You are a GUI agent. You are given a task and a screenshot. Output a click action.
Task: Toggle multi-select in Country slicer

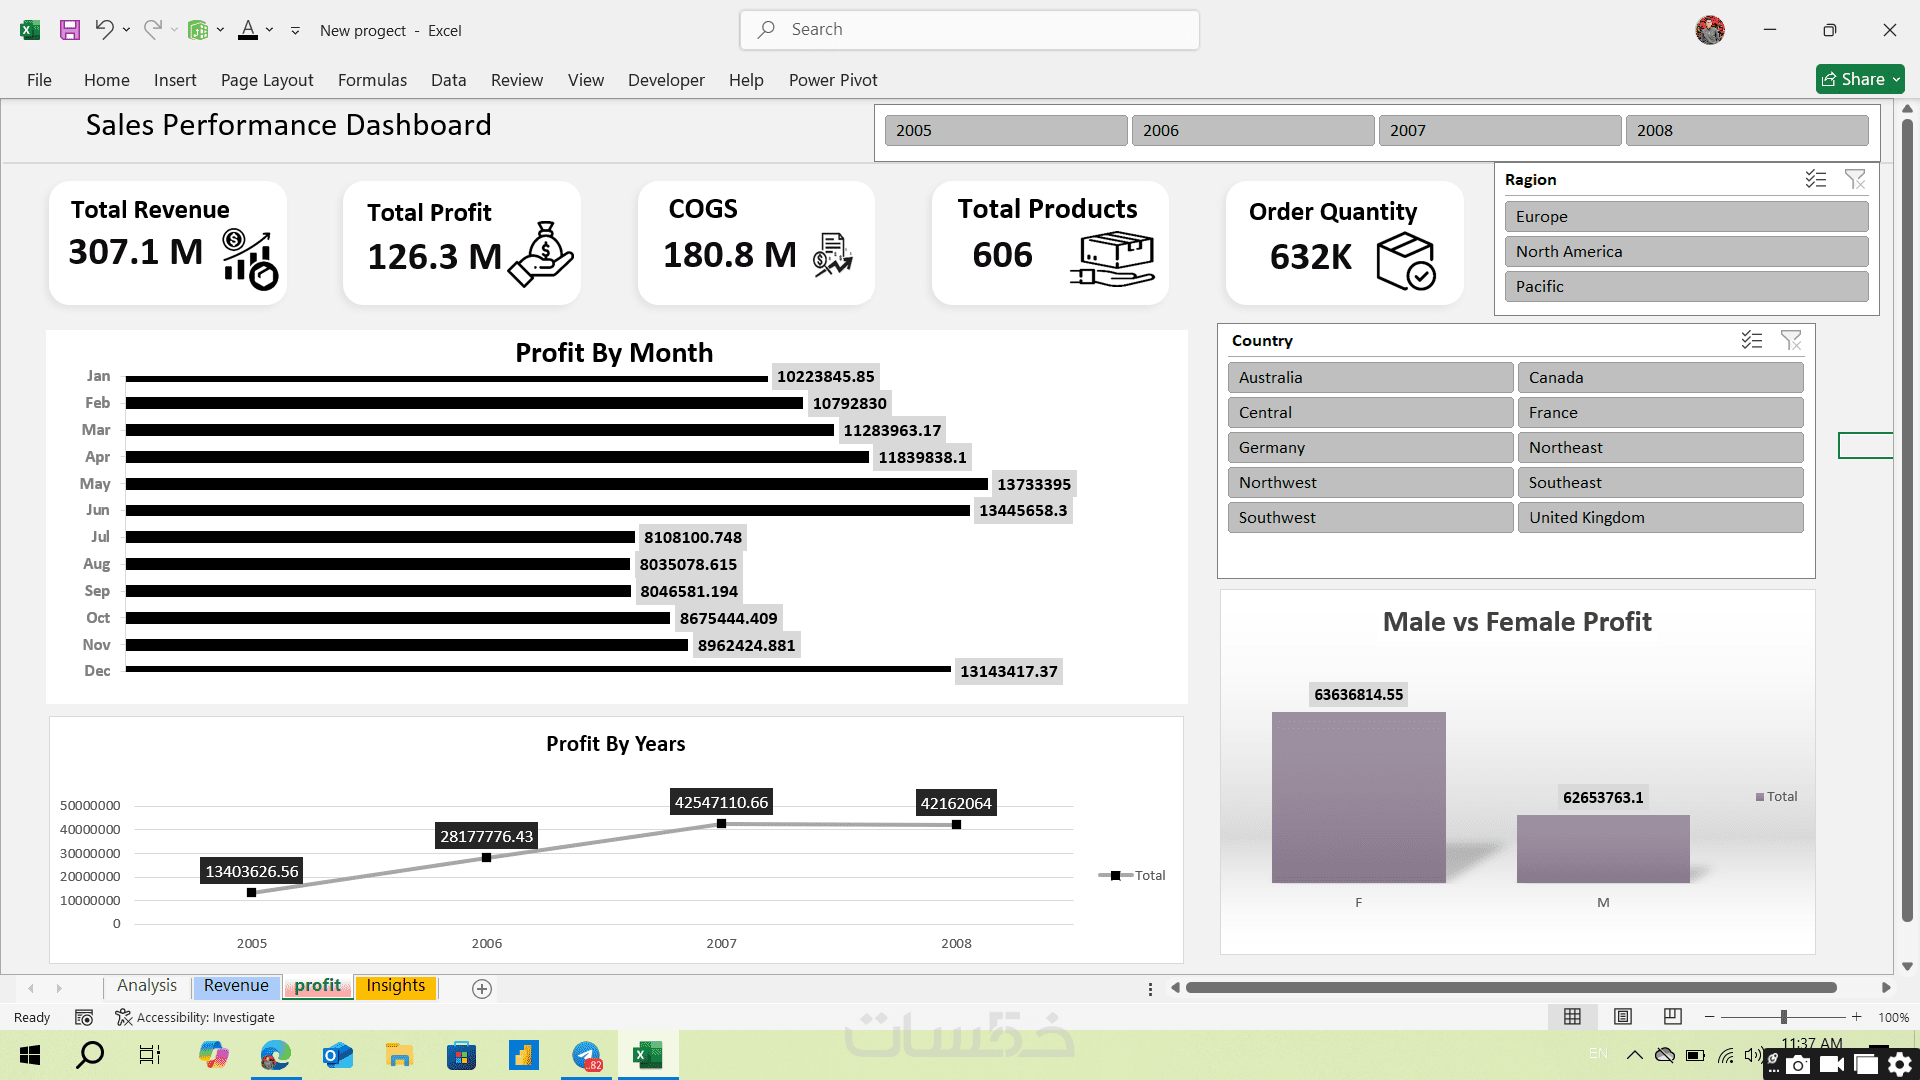coord(1752,340)
